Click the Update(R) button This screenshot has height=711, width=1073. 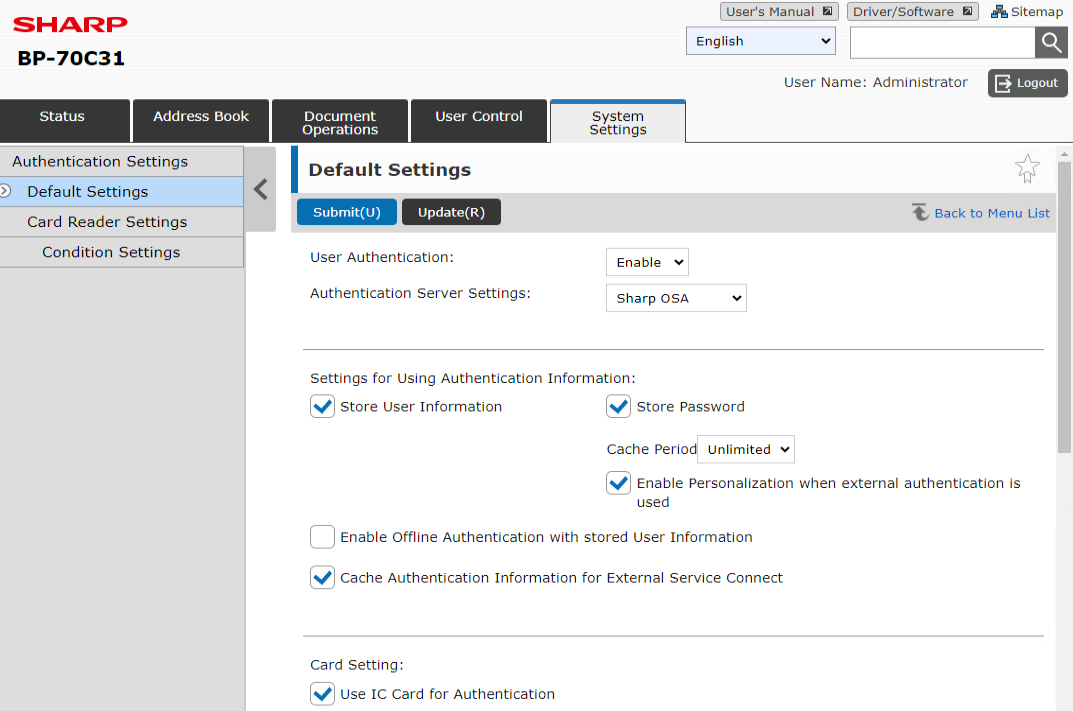point(450,212)
